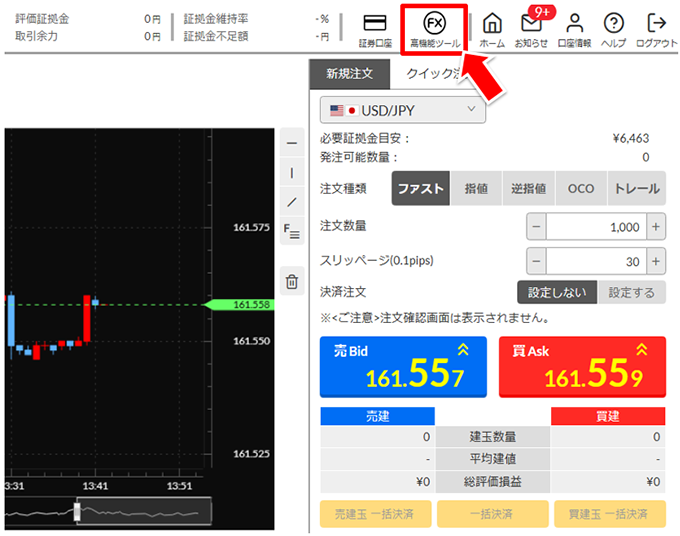The width and height of the screenshot is (680, 536).
Task: Click 買建玉 一括決済 button
Action: coord(610,514)
